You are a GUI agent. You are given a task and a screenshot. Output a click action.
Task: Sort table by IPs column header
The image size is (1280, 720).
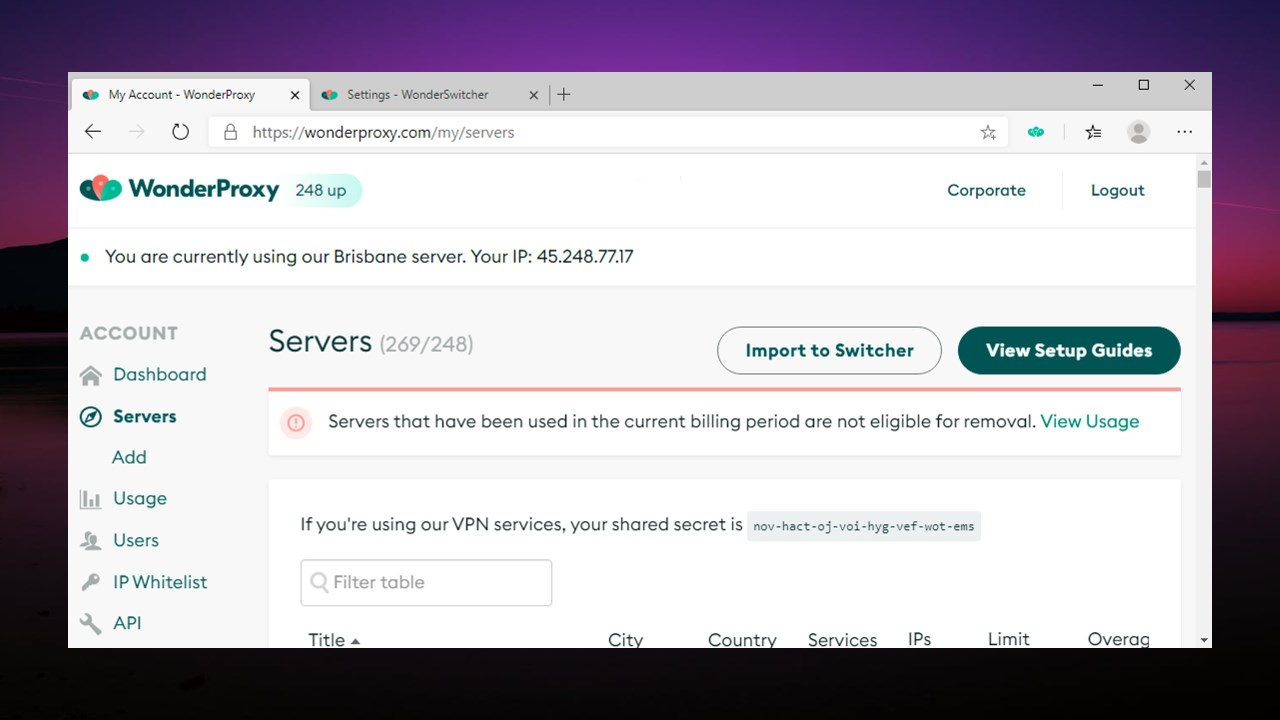coord(919,639)
